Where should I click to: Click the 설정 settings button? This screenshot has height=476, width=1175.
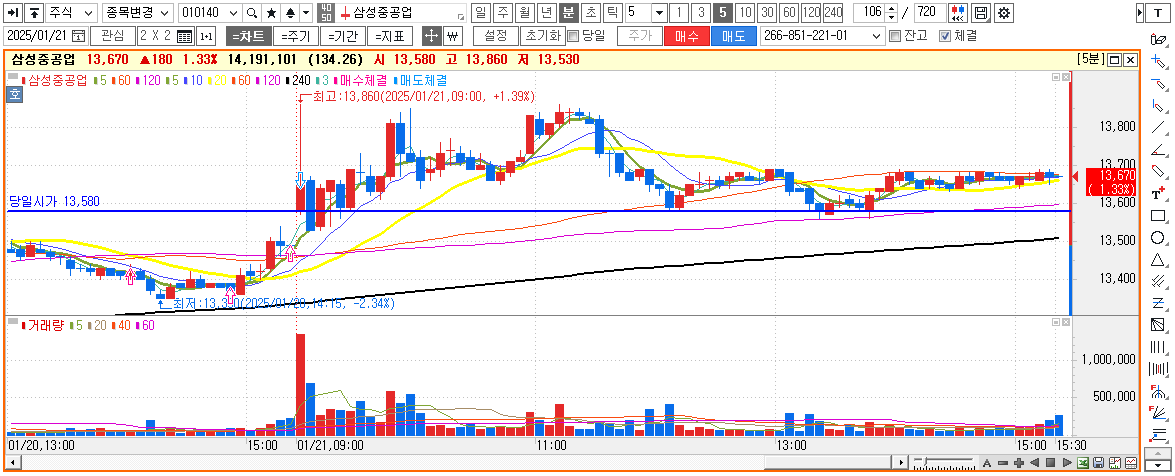click(496, 36)
